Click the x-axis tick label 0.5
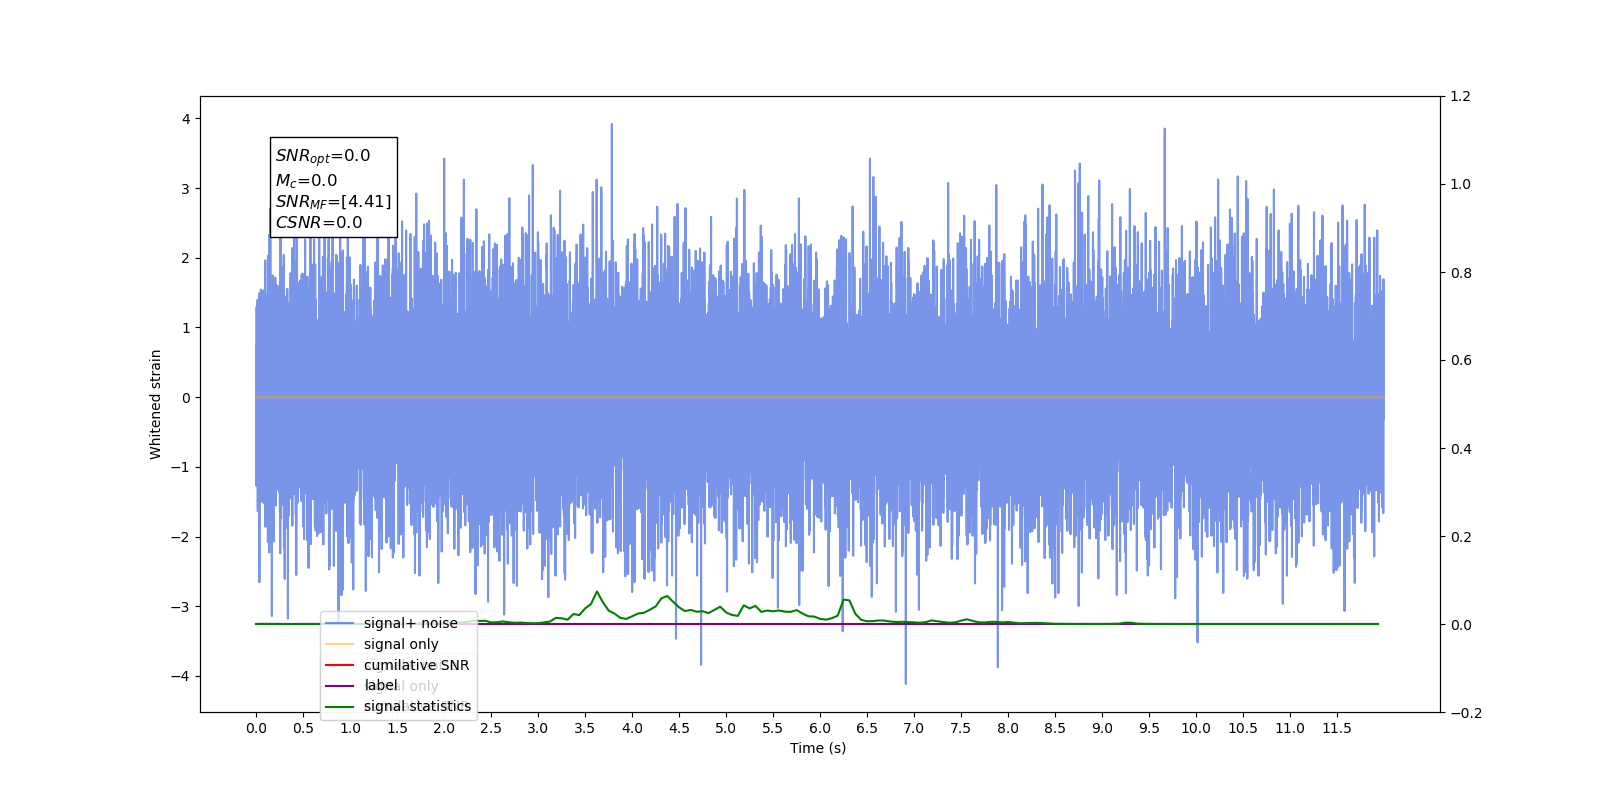The height and width of the screenshot is (800, 1600). (x=303, y=728)
